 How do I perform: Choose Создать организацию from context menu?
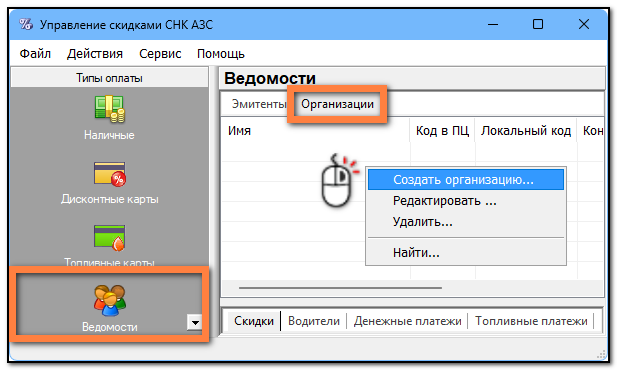(x=466, y=179)
